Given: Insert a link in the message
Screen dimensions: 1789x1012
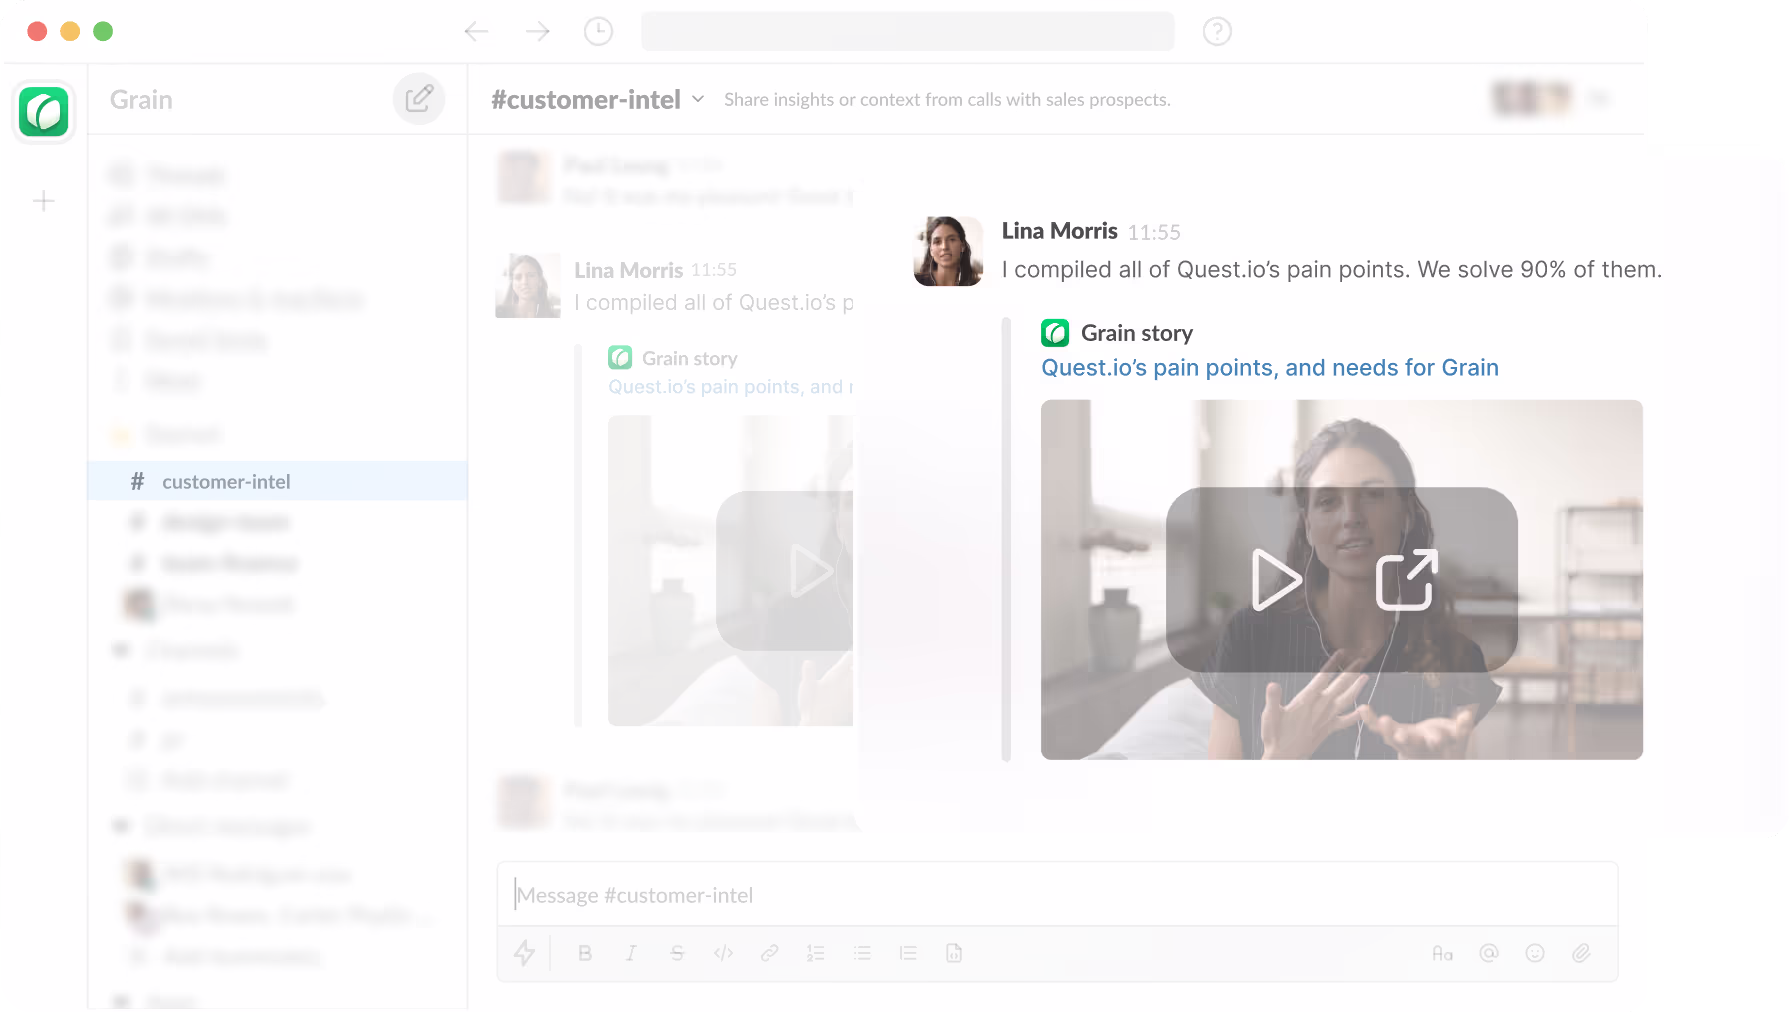Looking at the screenshot, I should click(769, 953).
